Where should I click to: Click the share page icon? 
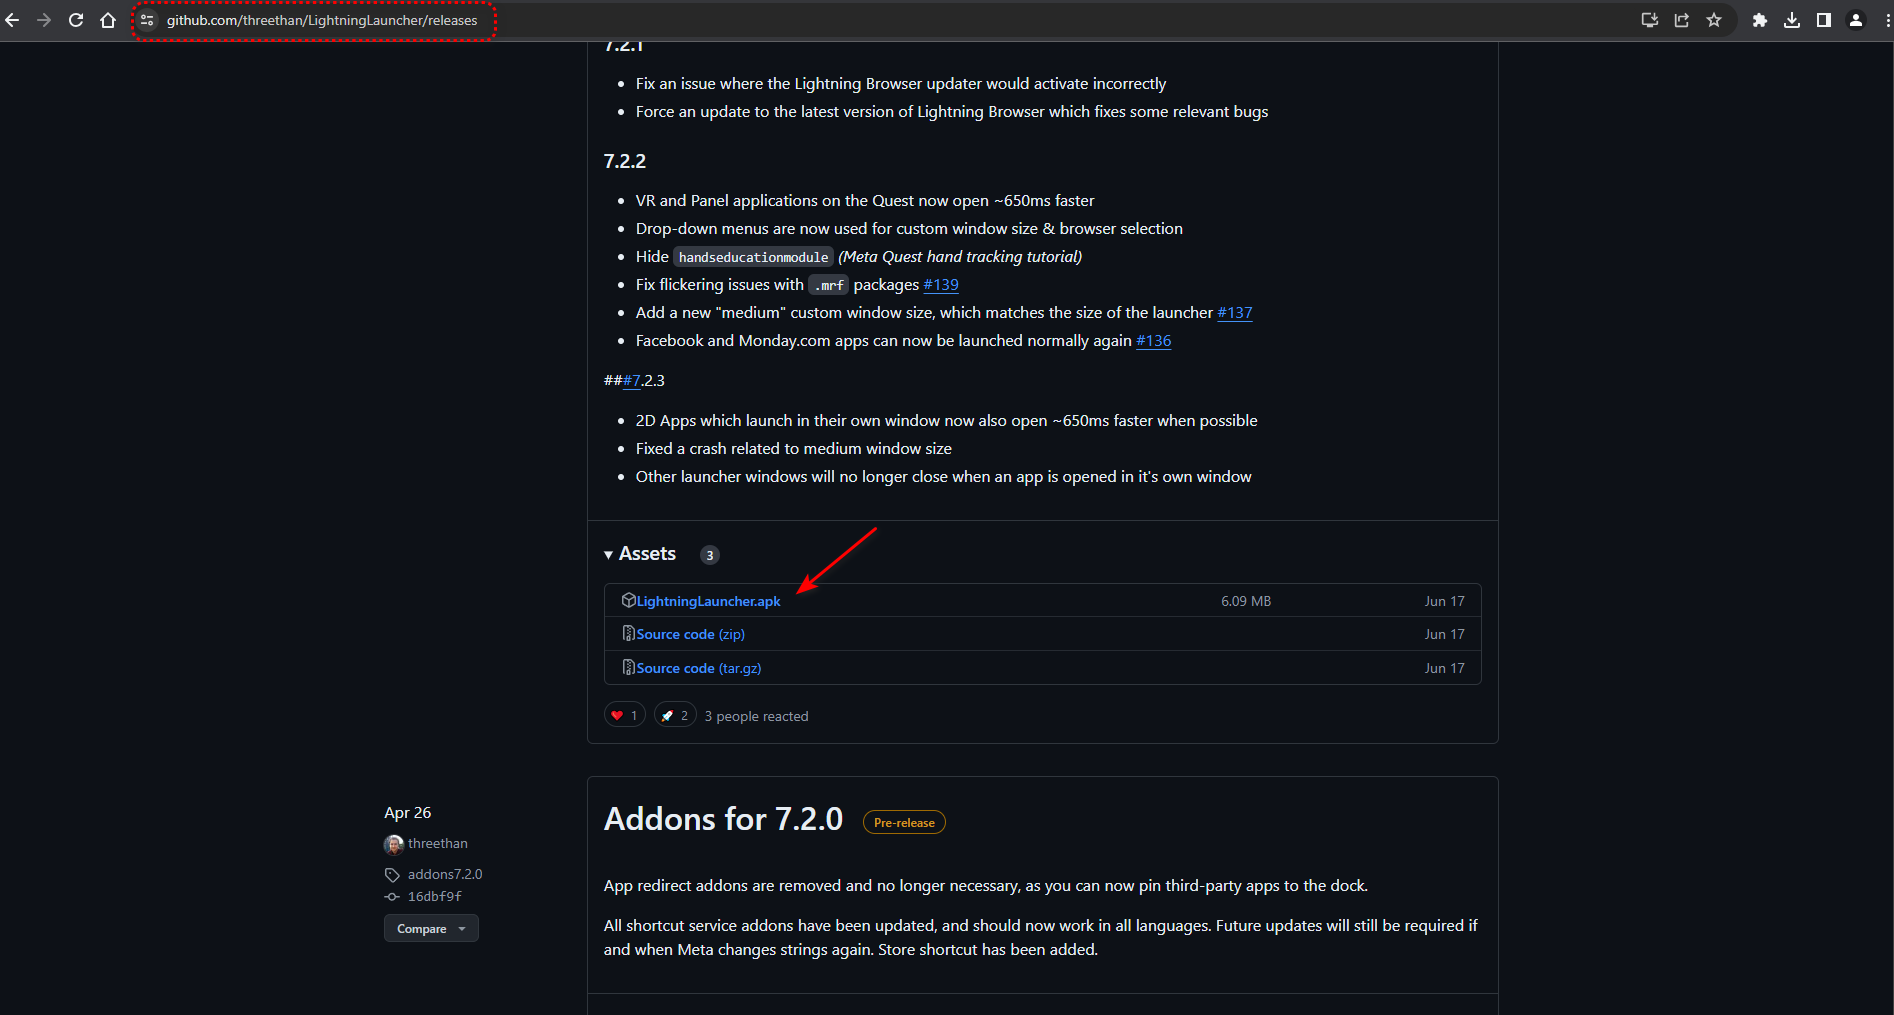tap(1682, 20)
